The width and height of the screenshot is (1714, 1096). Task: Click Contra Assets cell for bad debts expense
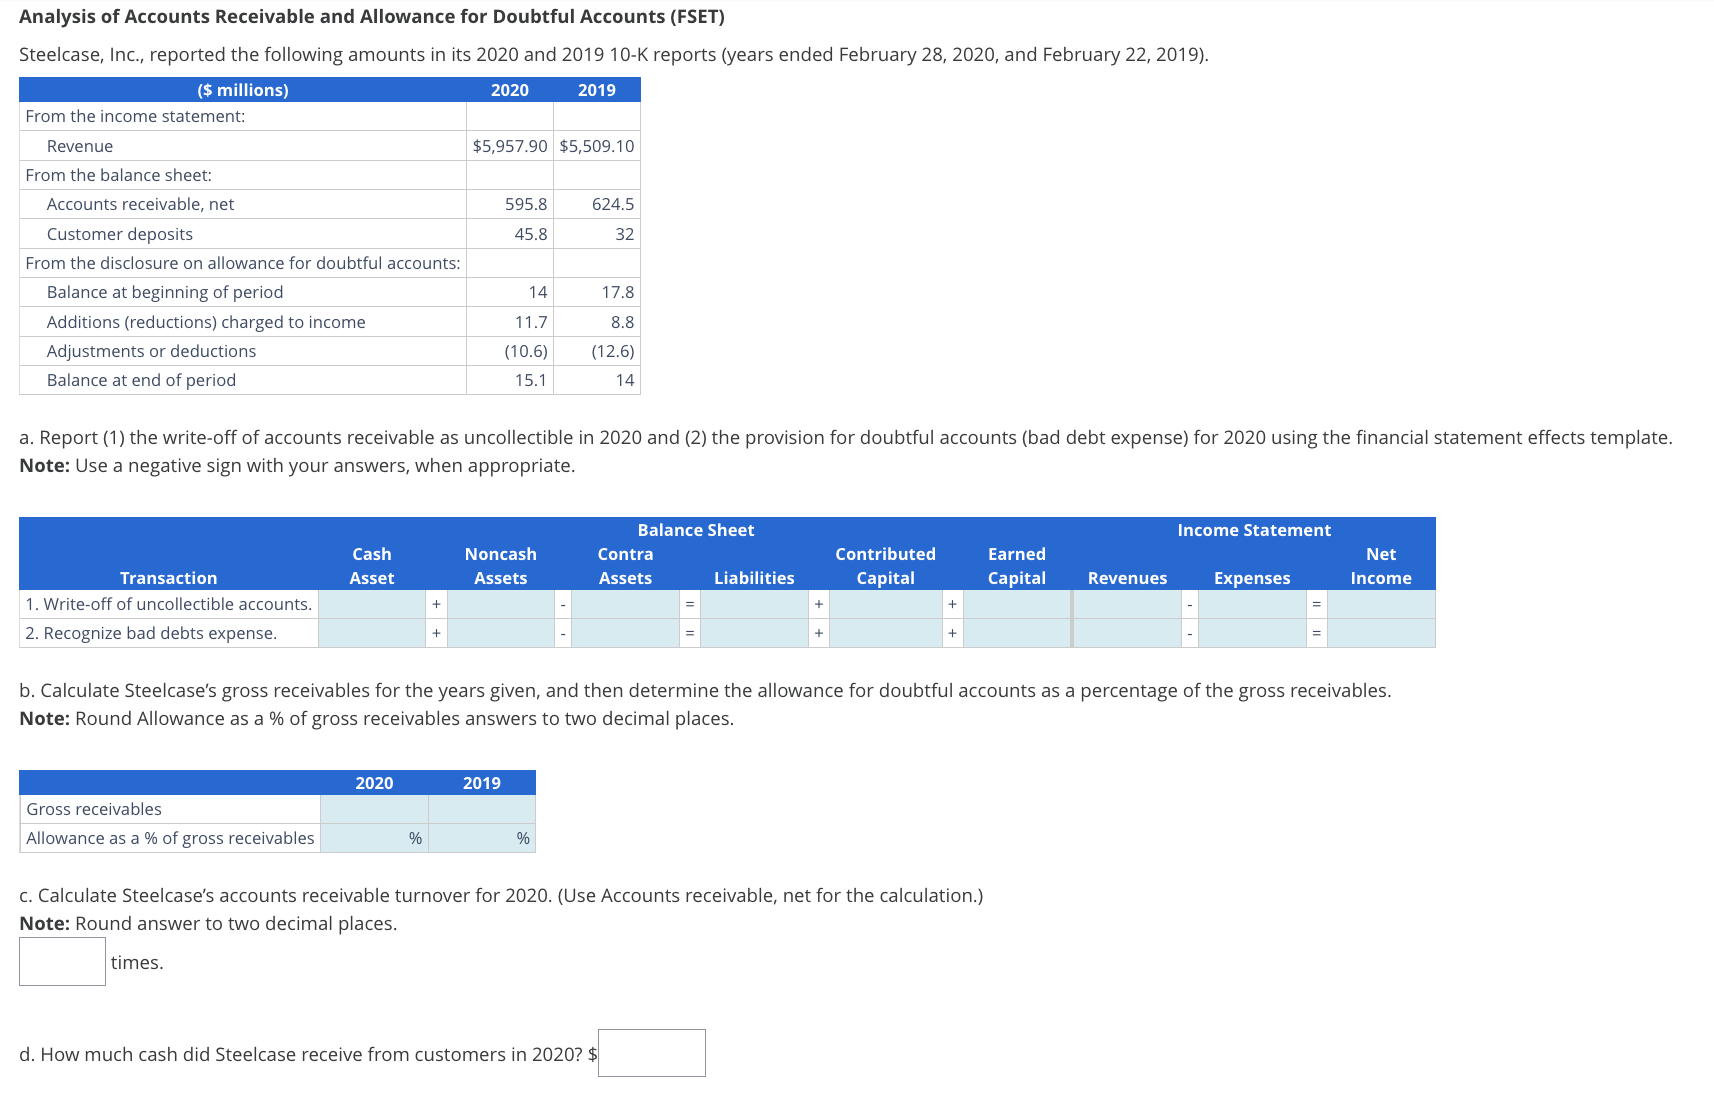pos(625,633)
